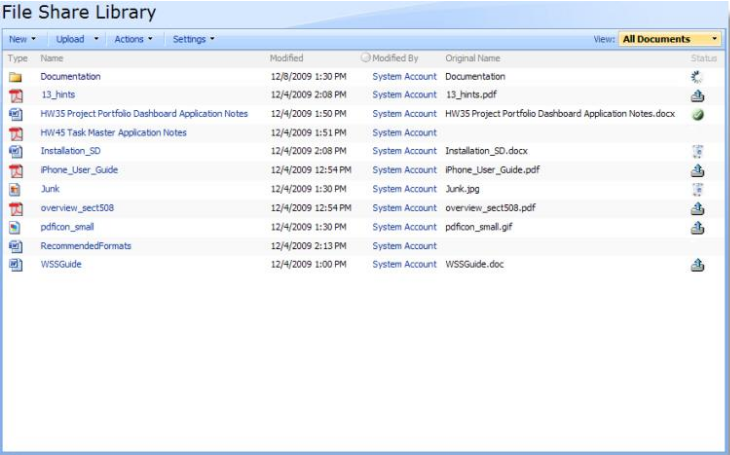Sort by the Modified By column header
Image resolution: width=730 pixels, height=455 pixels.
395,58
